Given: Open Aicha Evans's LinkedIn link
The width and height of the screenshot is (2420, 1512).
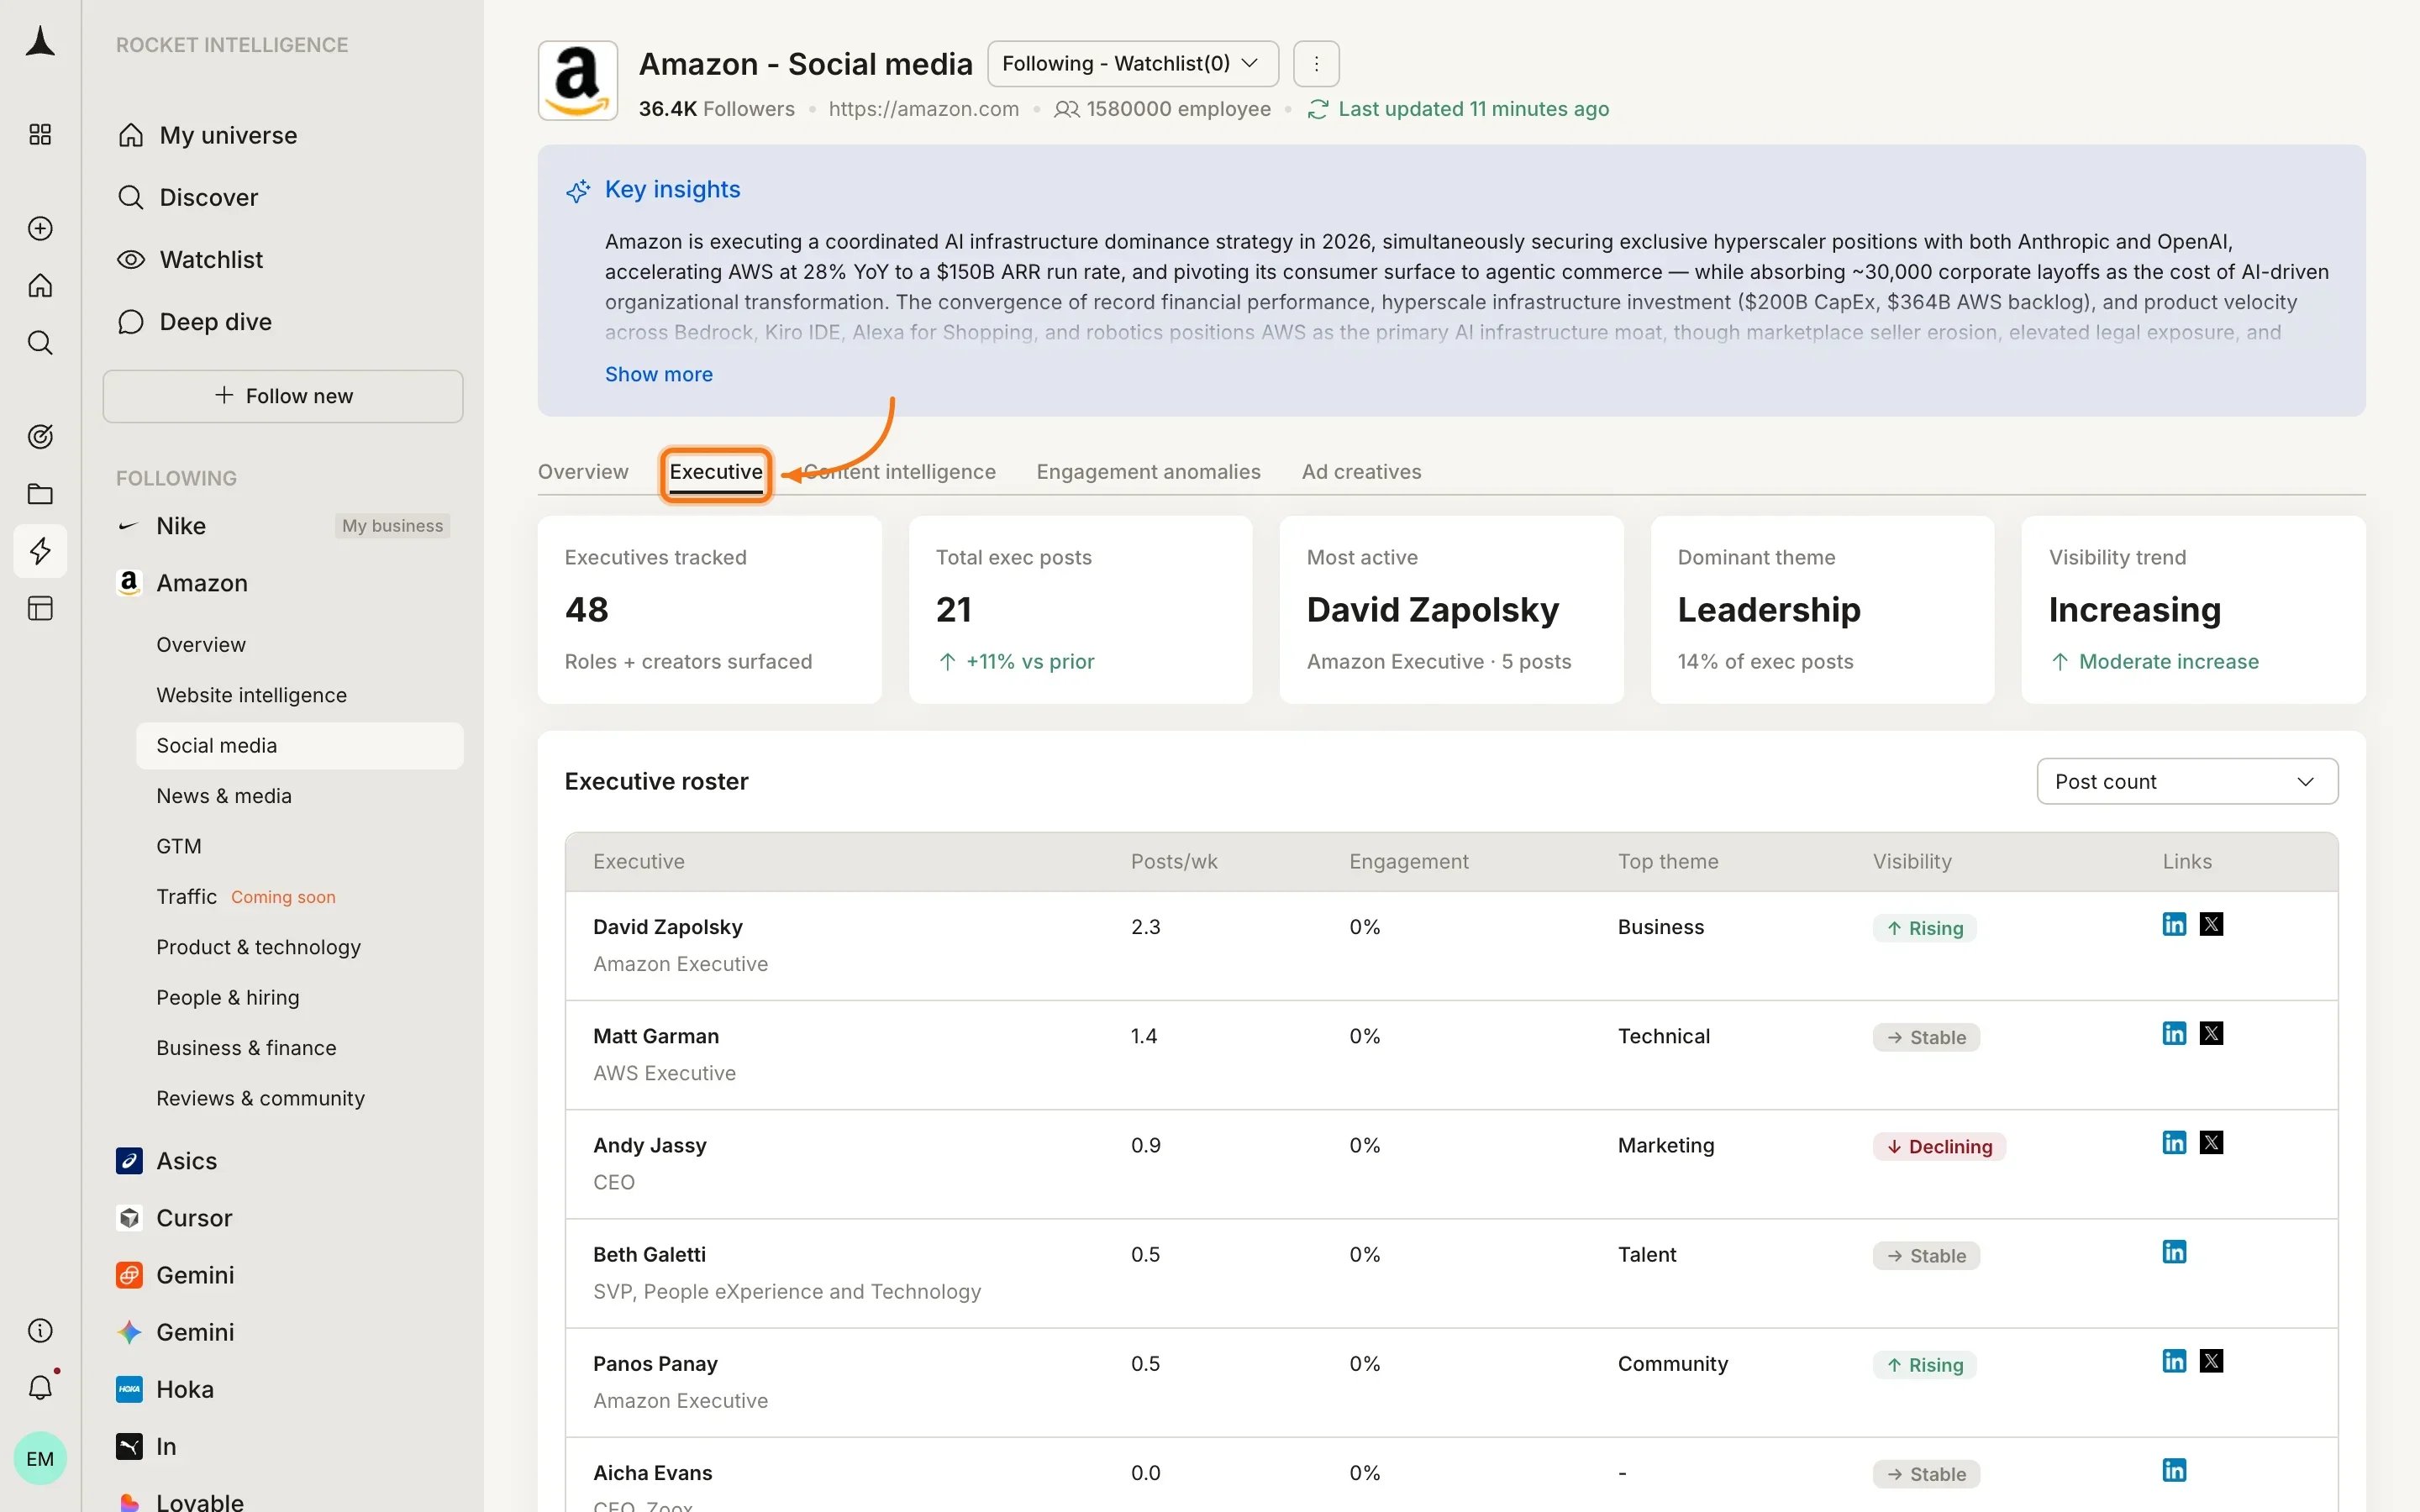Looking at the screenshot, I should click(x=2174, y=1470).
